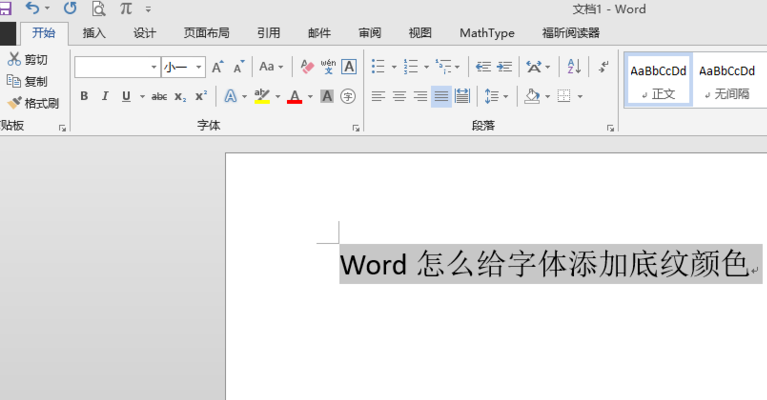Open Text Effects glowing A button
Image resolution: width=767 pixels, height=400 pixels.
pos(230,96)
